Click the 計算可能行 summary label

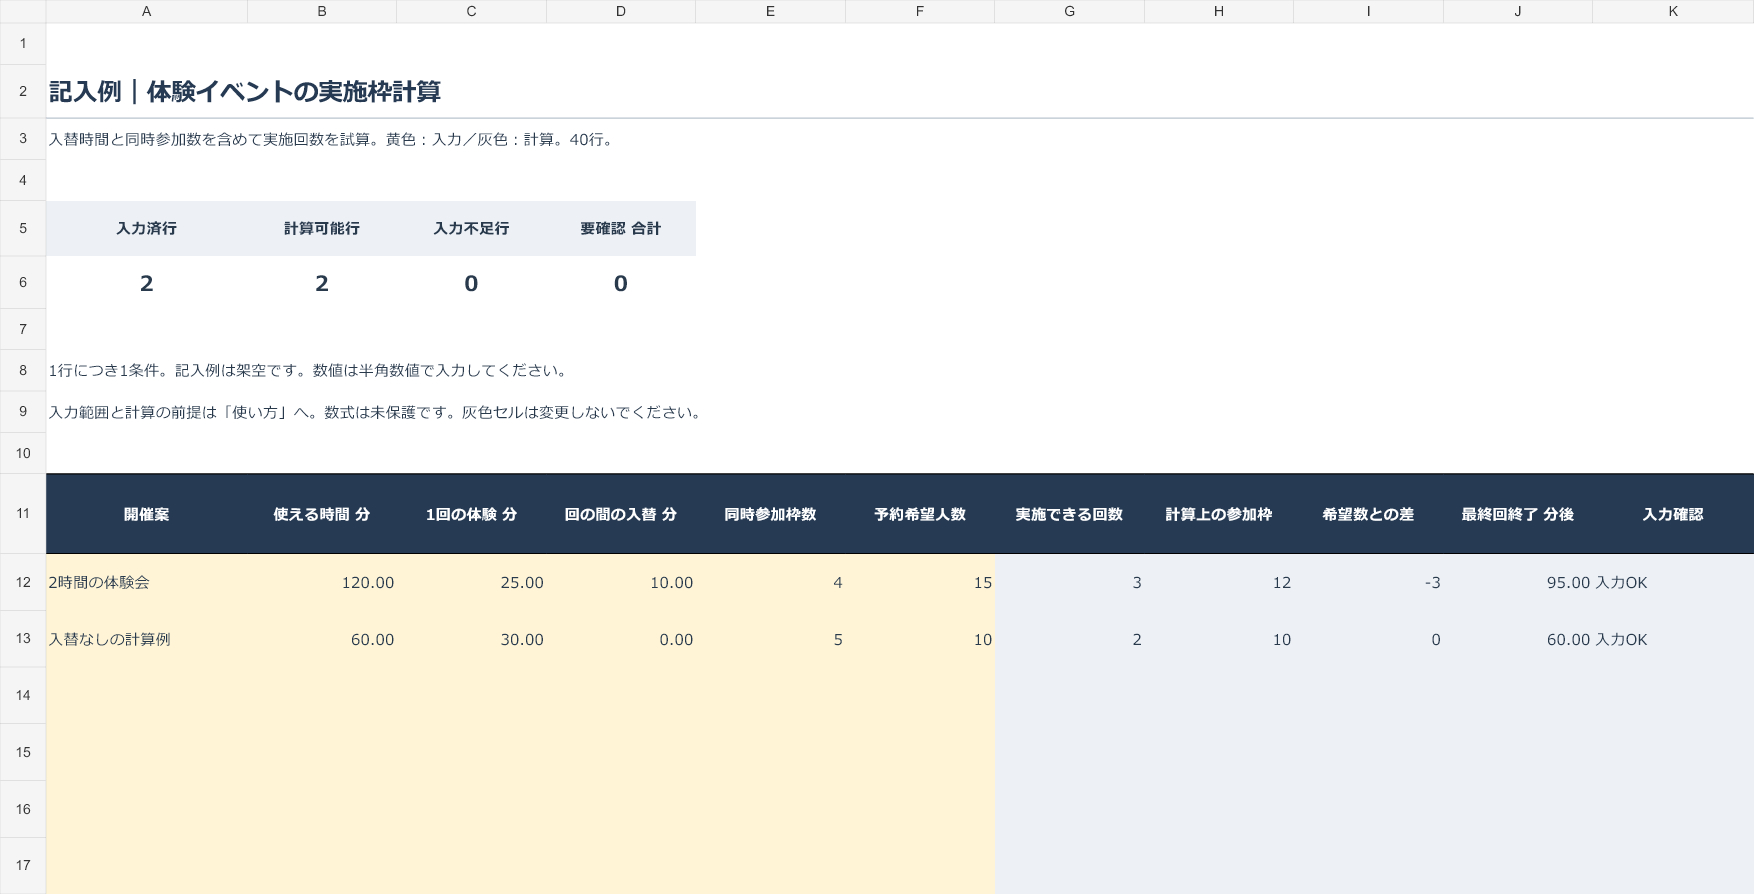(x=321, y=229)
